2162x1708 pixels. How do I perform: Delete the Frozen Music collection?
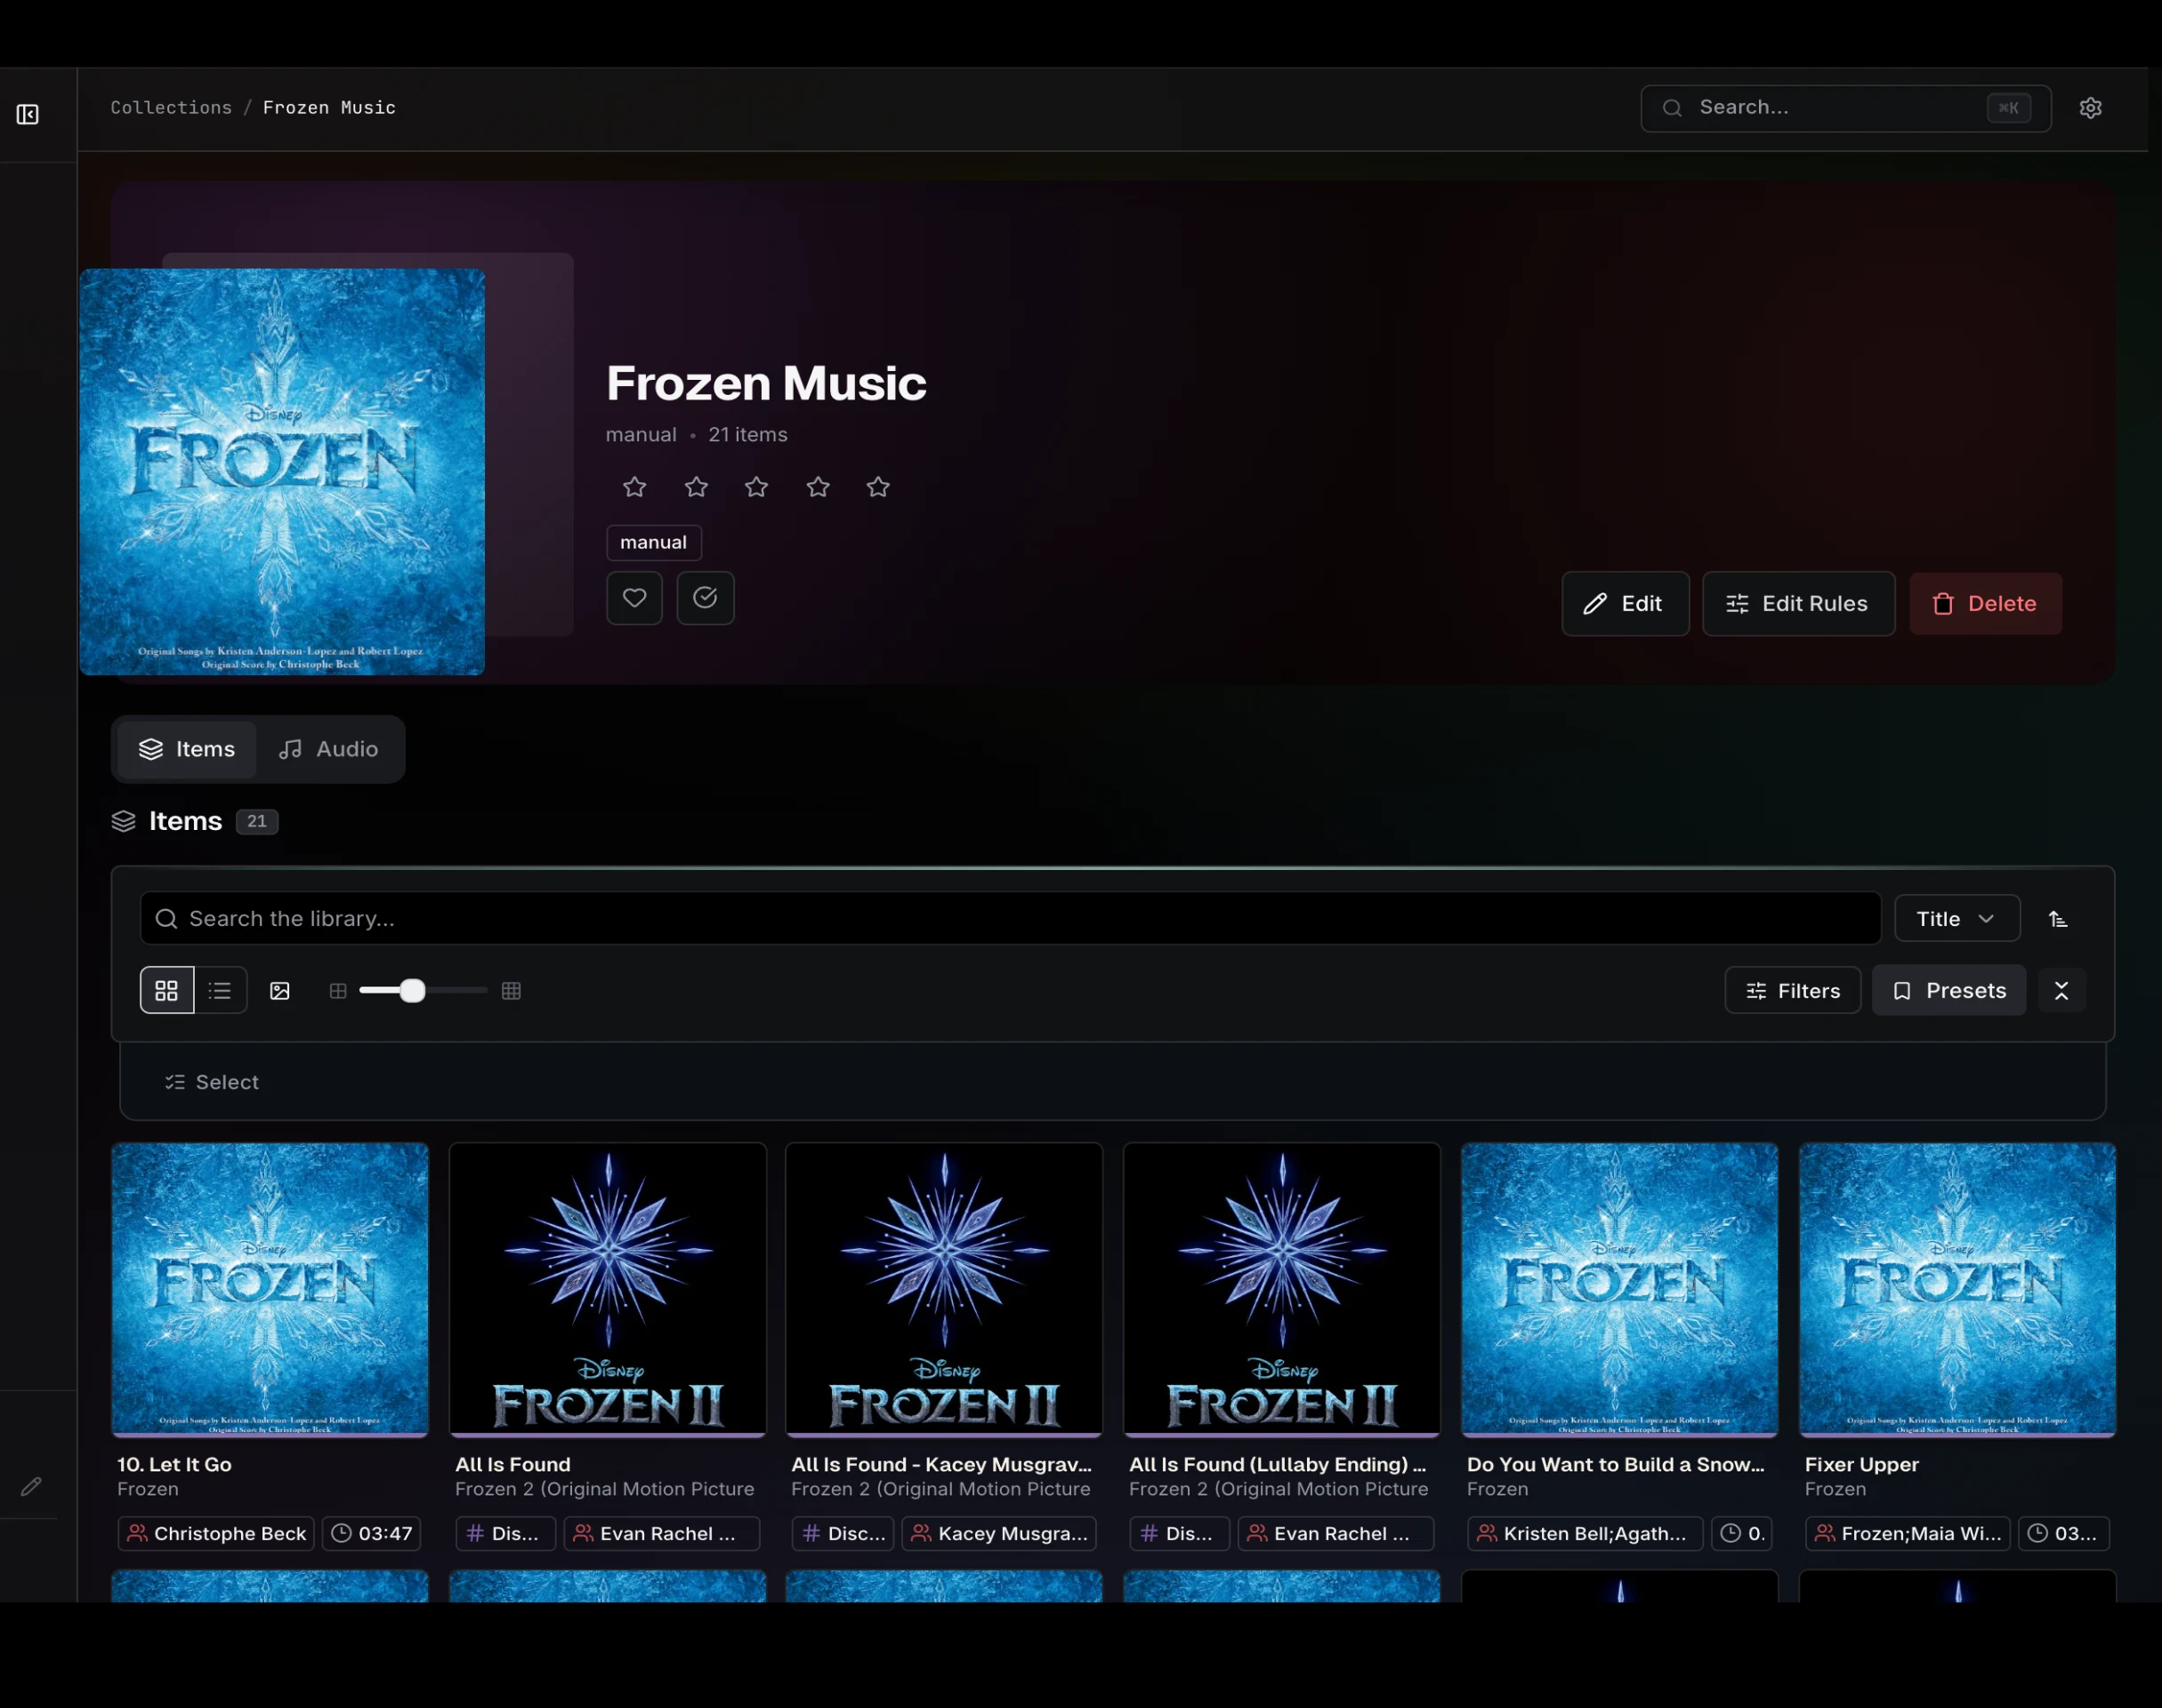[1984, 603]
